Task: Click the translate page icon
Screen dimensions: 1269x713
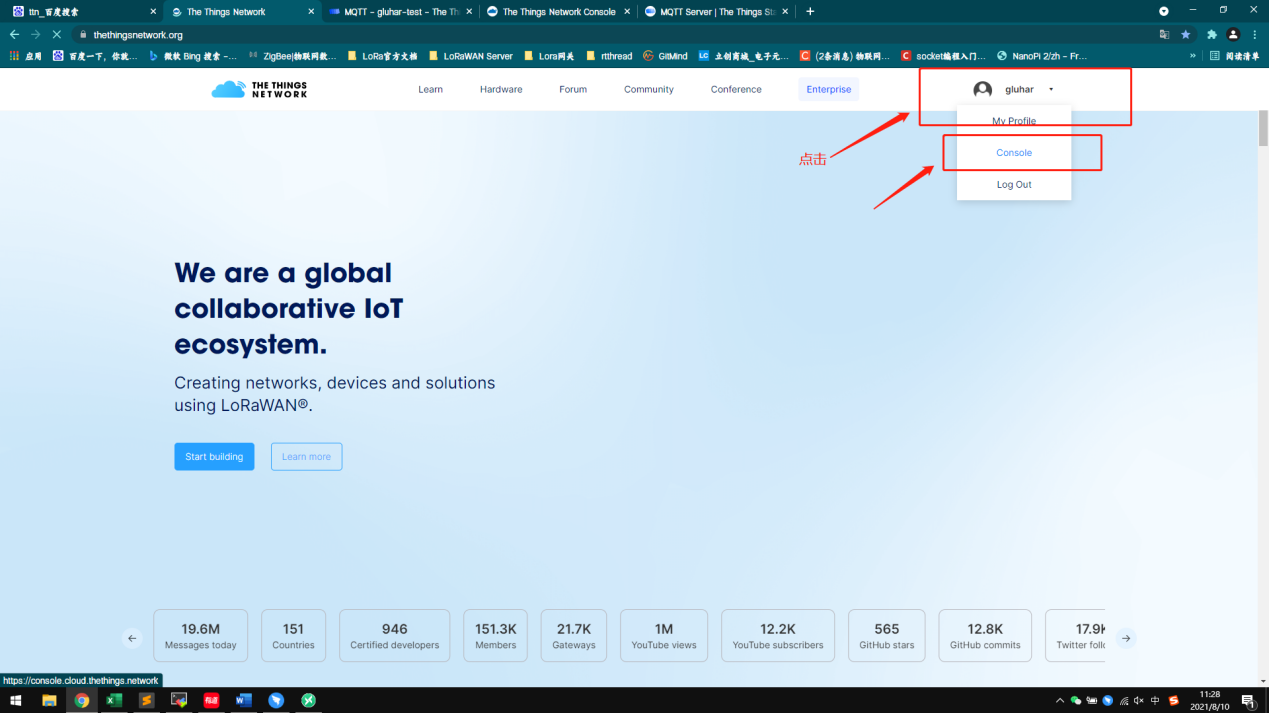Action: 1164,34
